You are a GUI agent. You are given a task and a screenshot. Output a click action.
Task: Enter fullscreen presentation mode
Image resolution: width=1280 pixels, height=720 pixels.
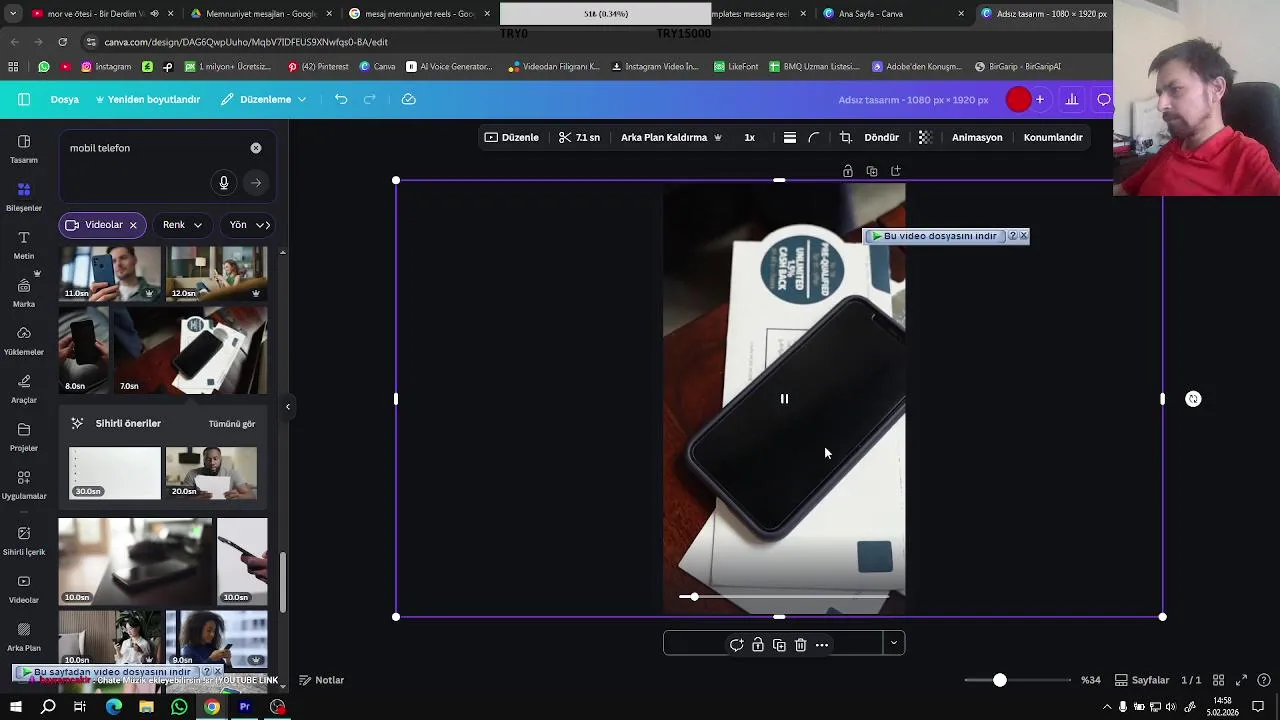pyautogui.click(x=1241, y=680)
